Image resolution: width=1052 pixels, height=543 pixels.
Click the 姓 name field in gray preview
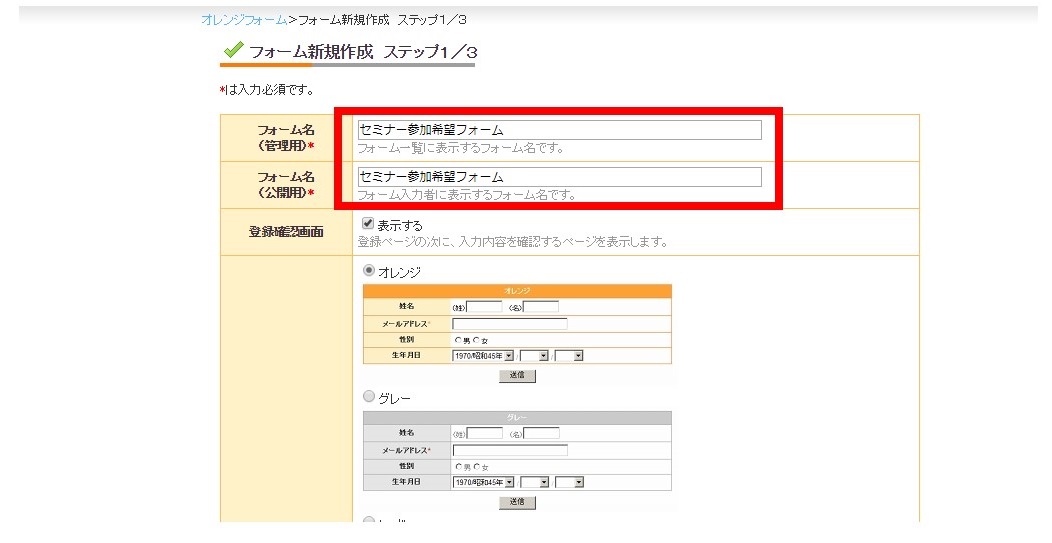pos(485,434)
